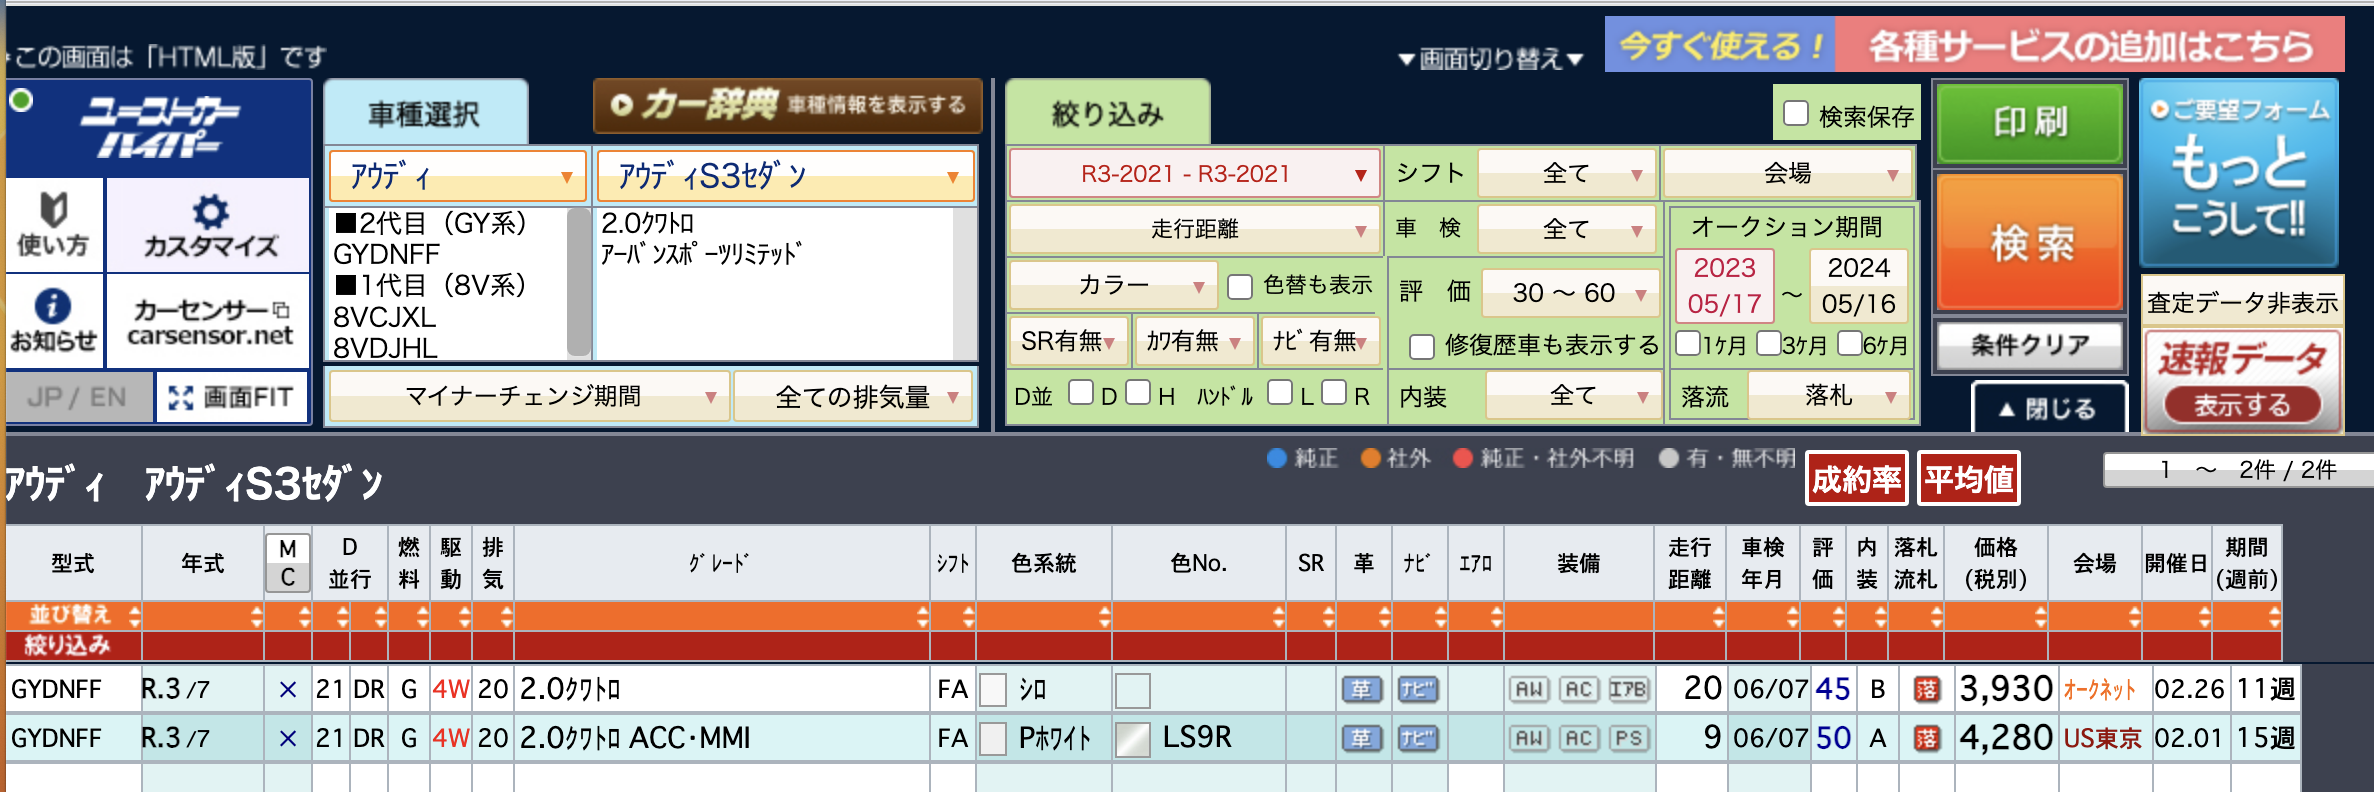
Task: Click the AW equipment icon in オークネット row
Action: [x=1529, y=689]
